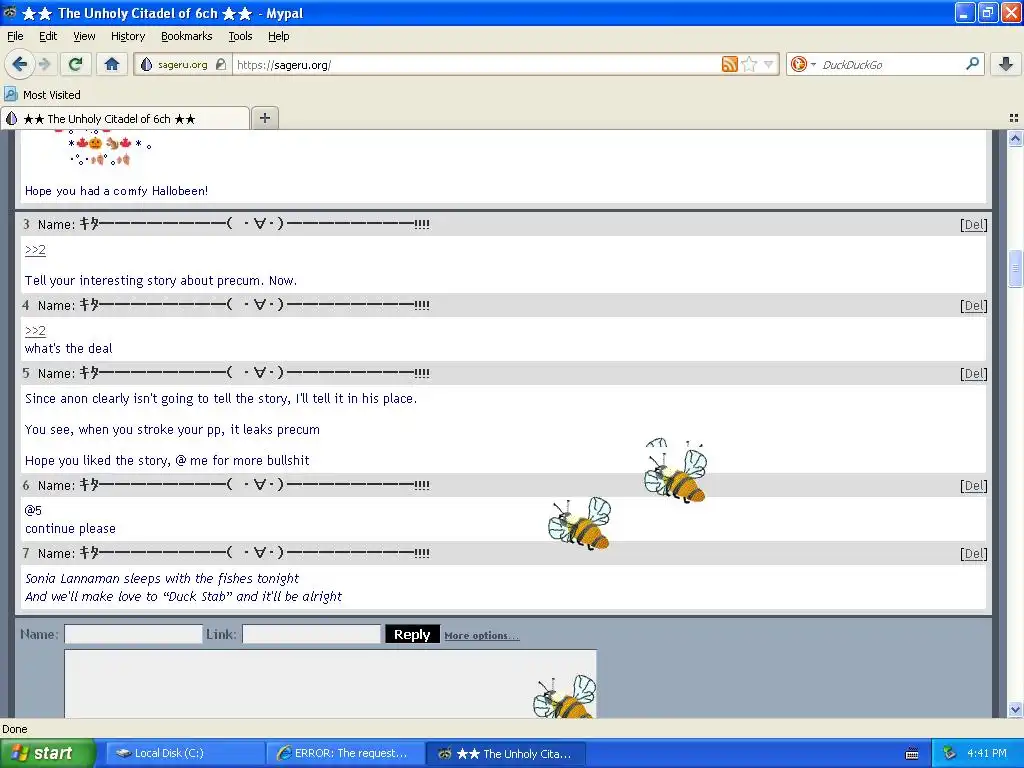Image resolution: width=1024 pixels, height=768 pixels.
Task: Click into the reply message text area
Action: click(330, 683)
